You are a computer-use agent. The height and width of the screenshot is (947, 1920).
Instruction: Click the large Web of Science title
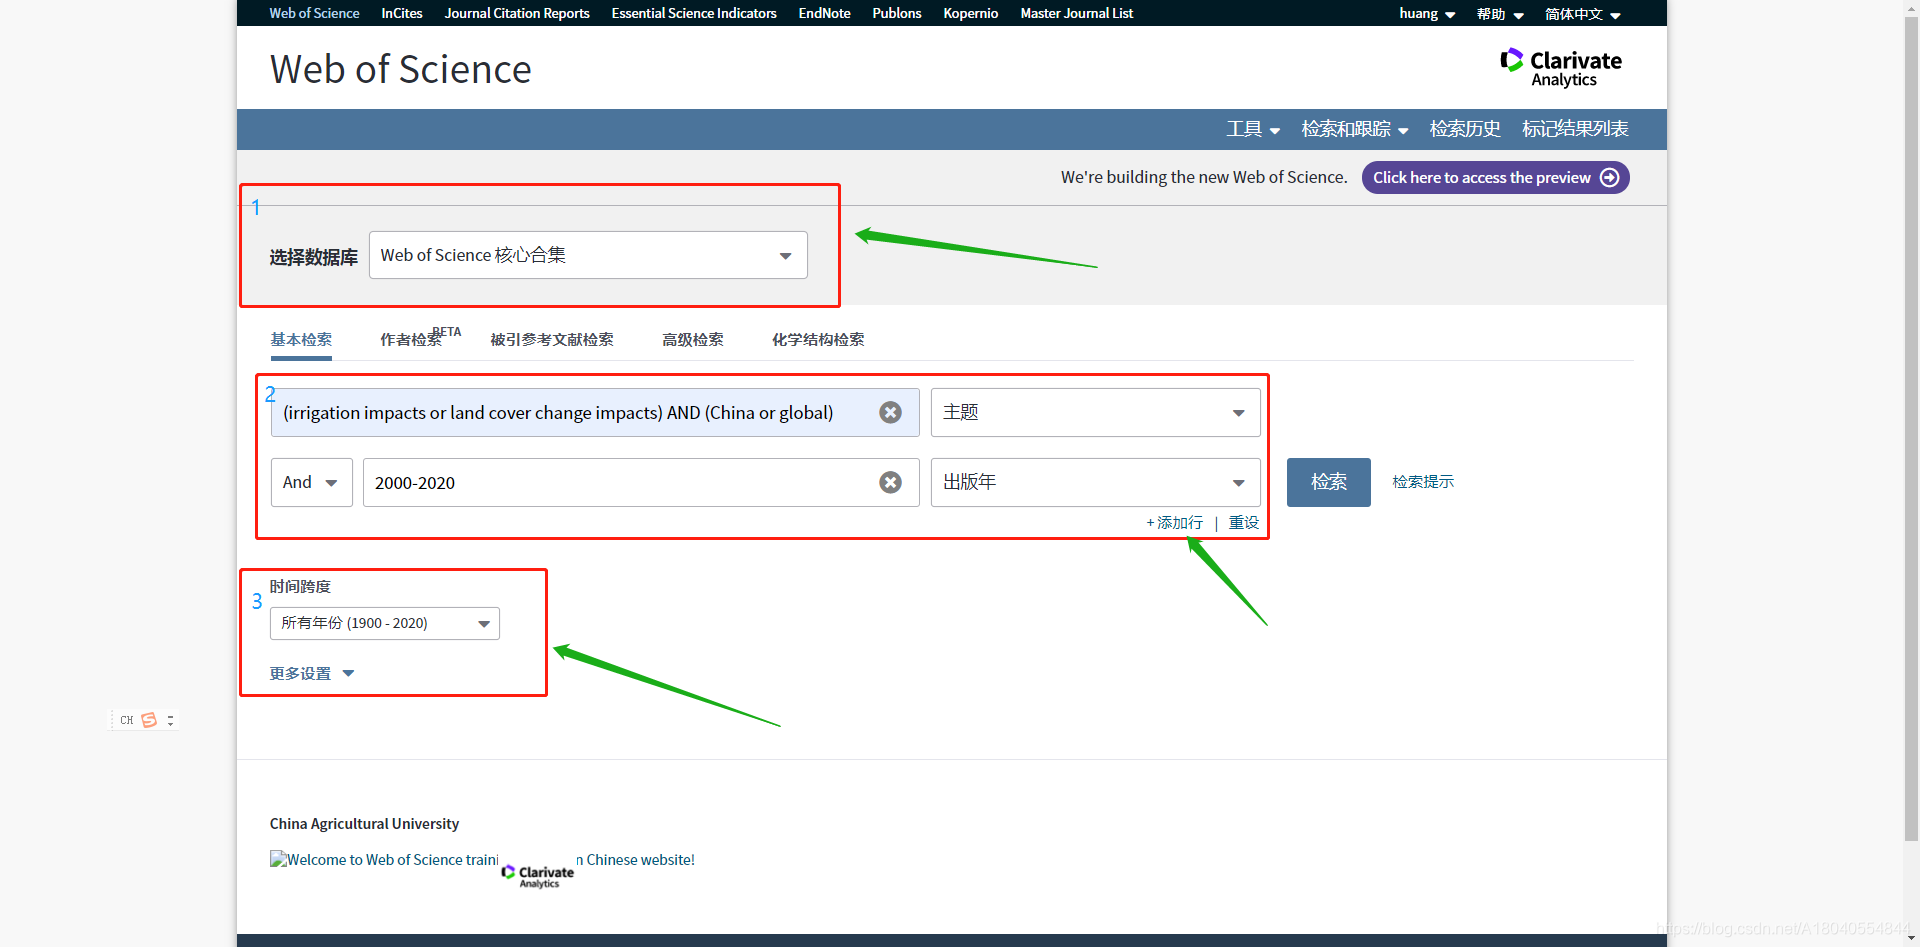pyautogui.click(x=400, y=70)
